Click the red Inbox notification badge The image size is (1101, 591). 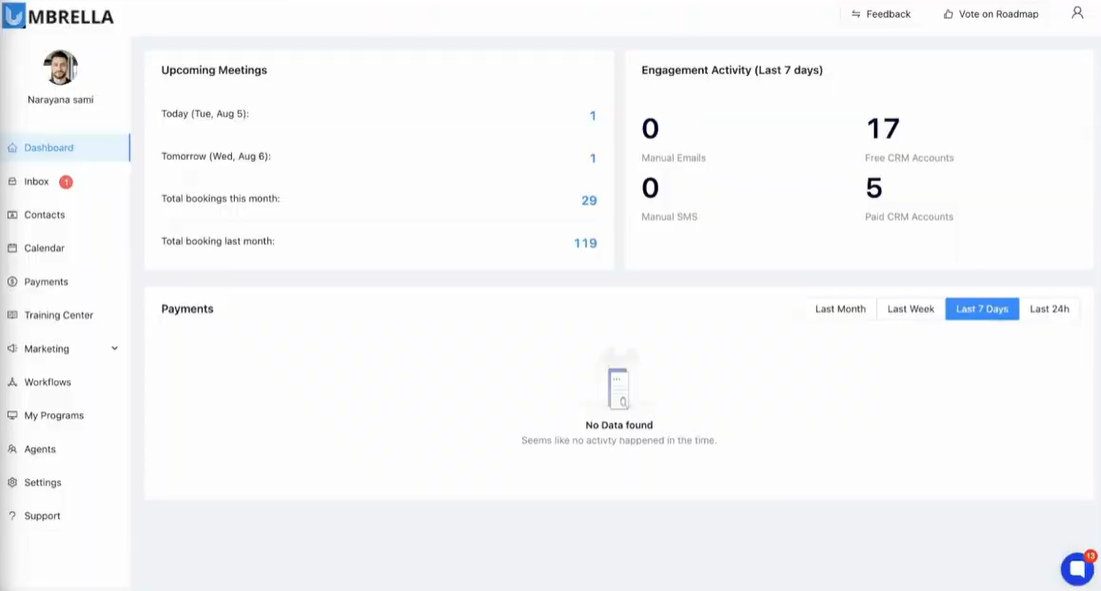click(x=66, y=182)
